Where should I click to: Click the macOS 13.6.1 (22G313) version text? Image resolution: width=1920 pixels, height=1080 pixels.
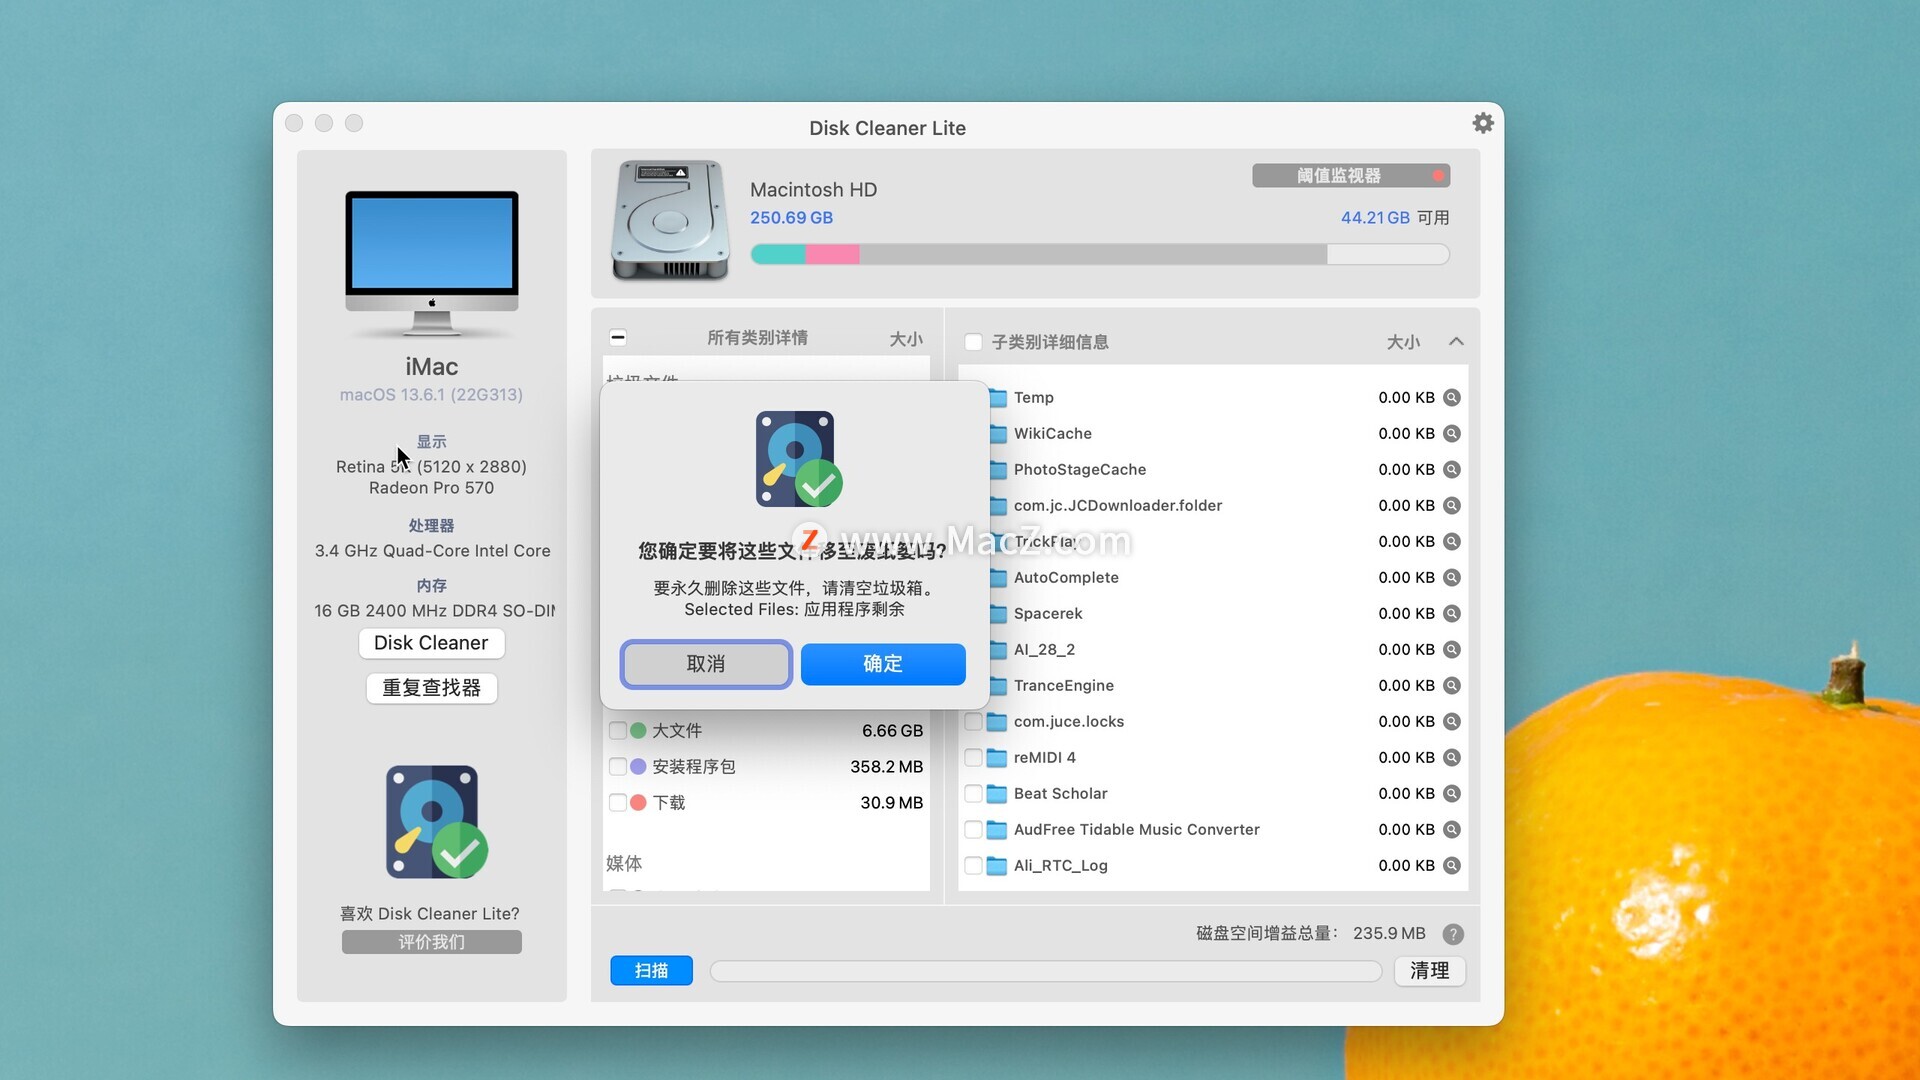[431, 395]
